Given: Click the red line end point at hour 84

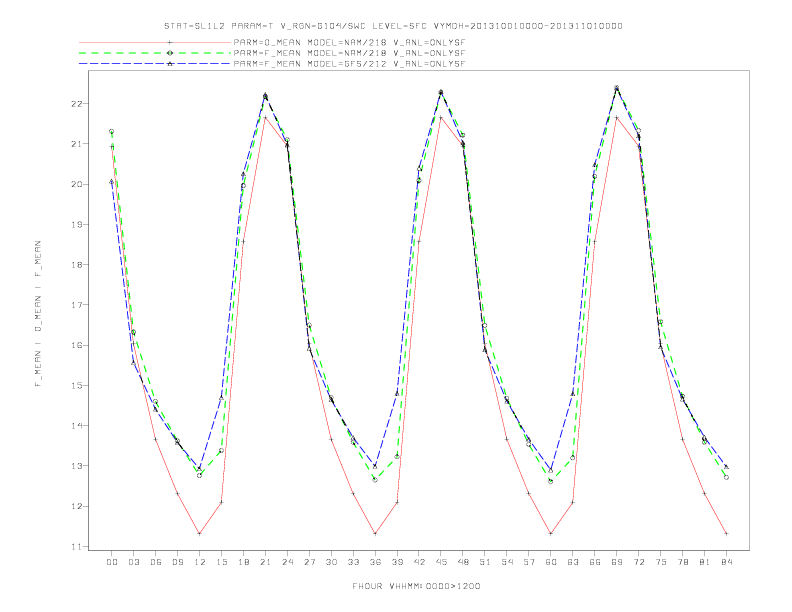Looking at the screenshot, I should (726, 534).
